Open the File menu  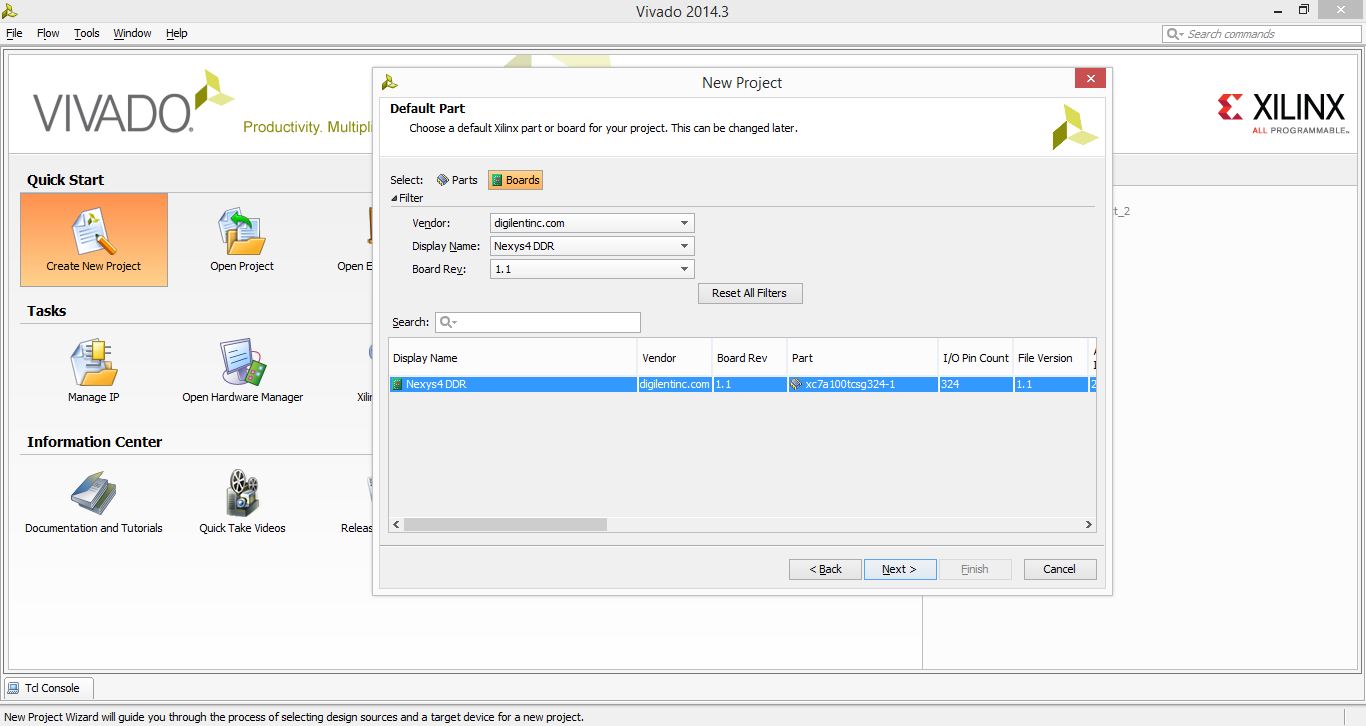(14, 33)
